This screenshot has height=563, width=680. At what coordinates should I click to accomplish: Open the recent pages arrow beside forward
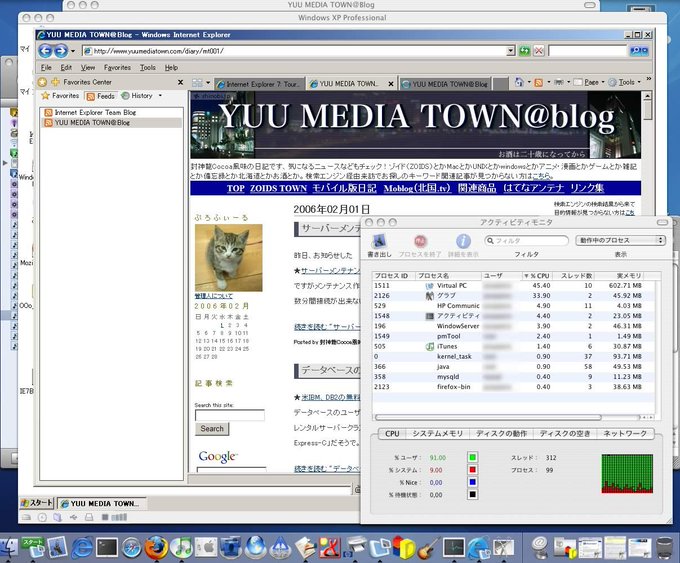coord(72,51)
